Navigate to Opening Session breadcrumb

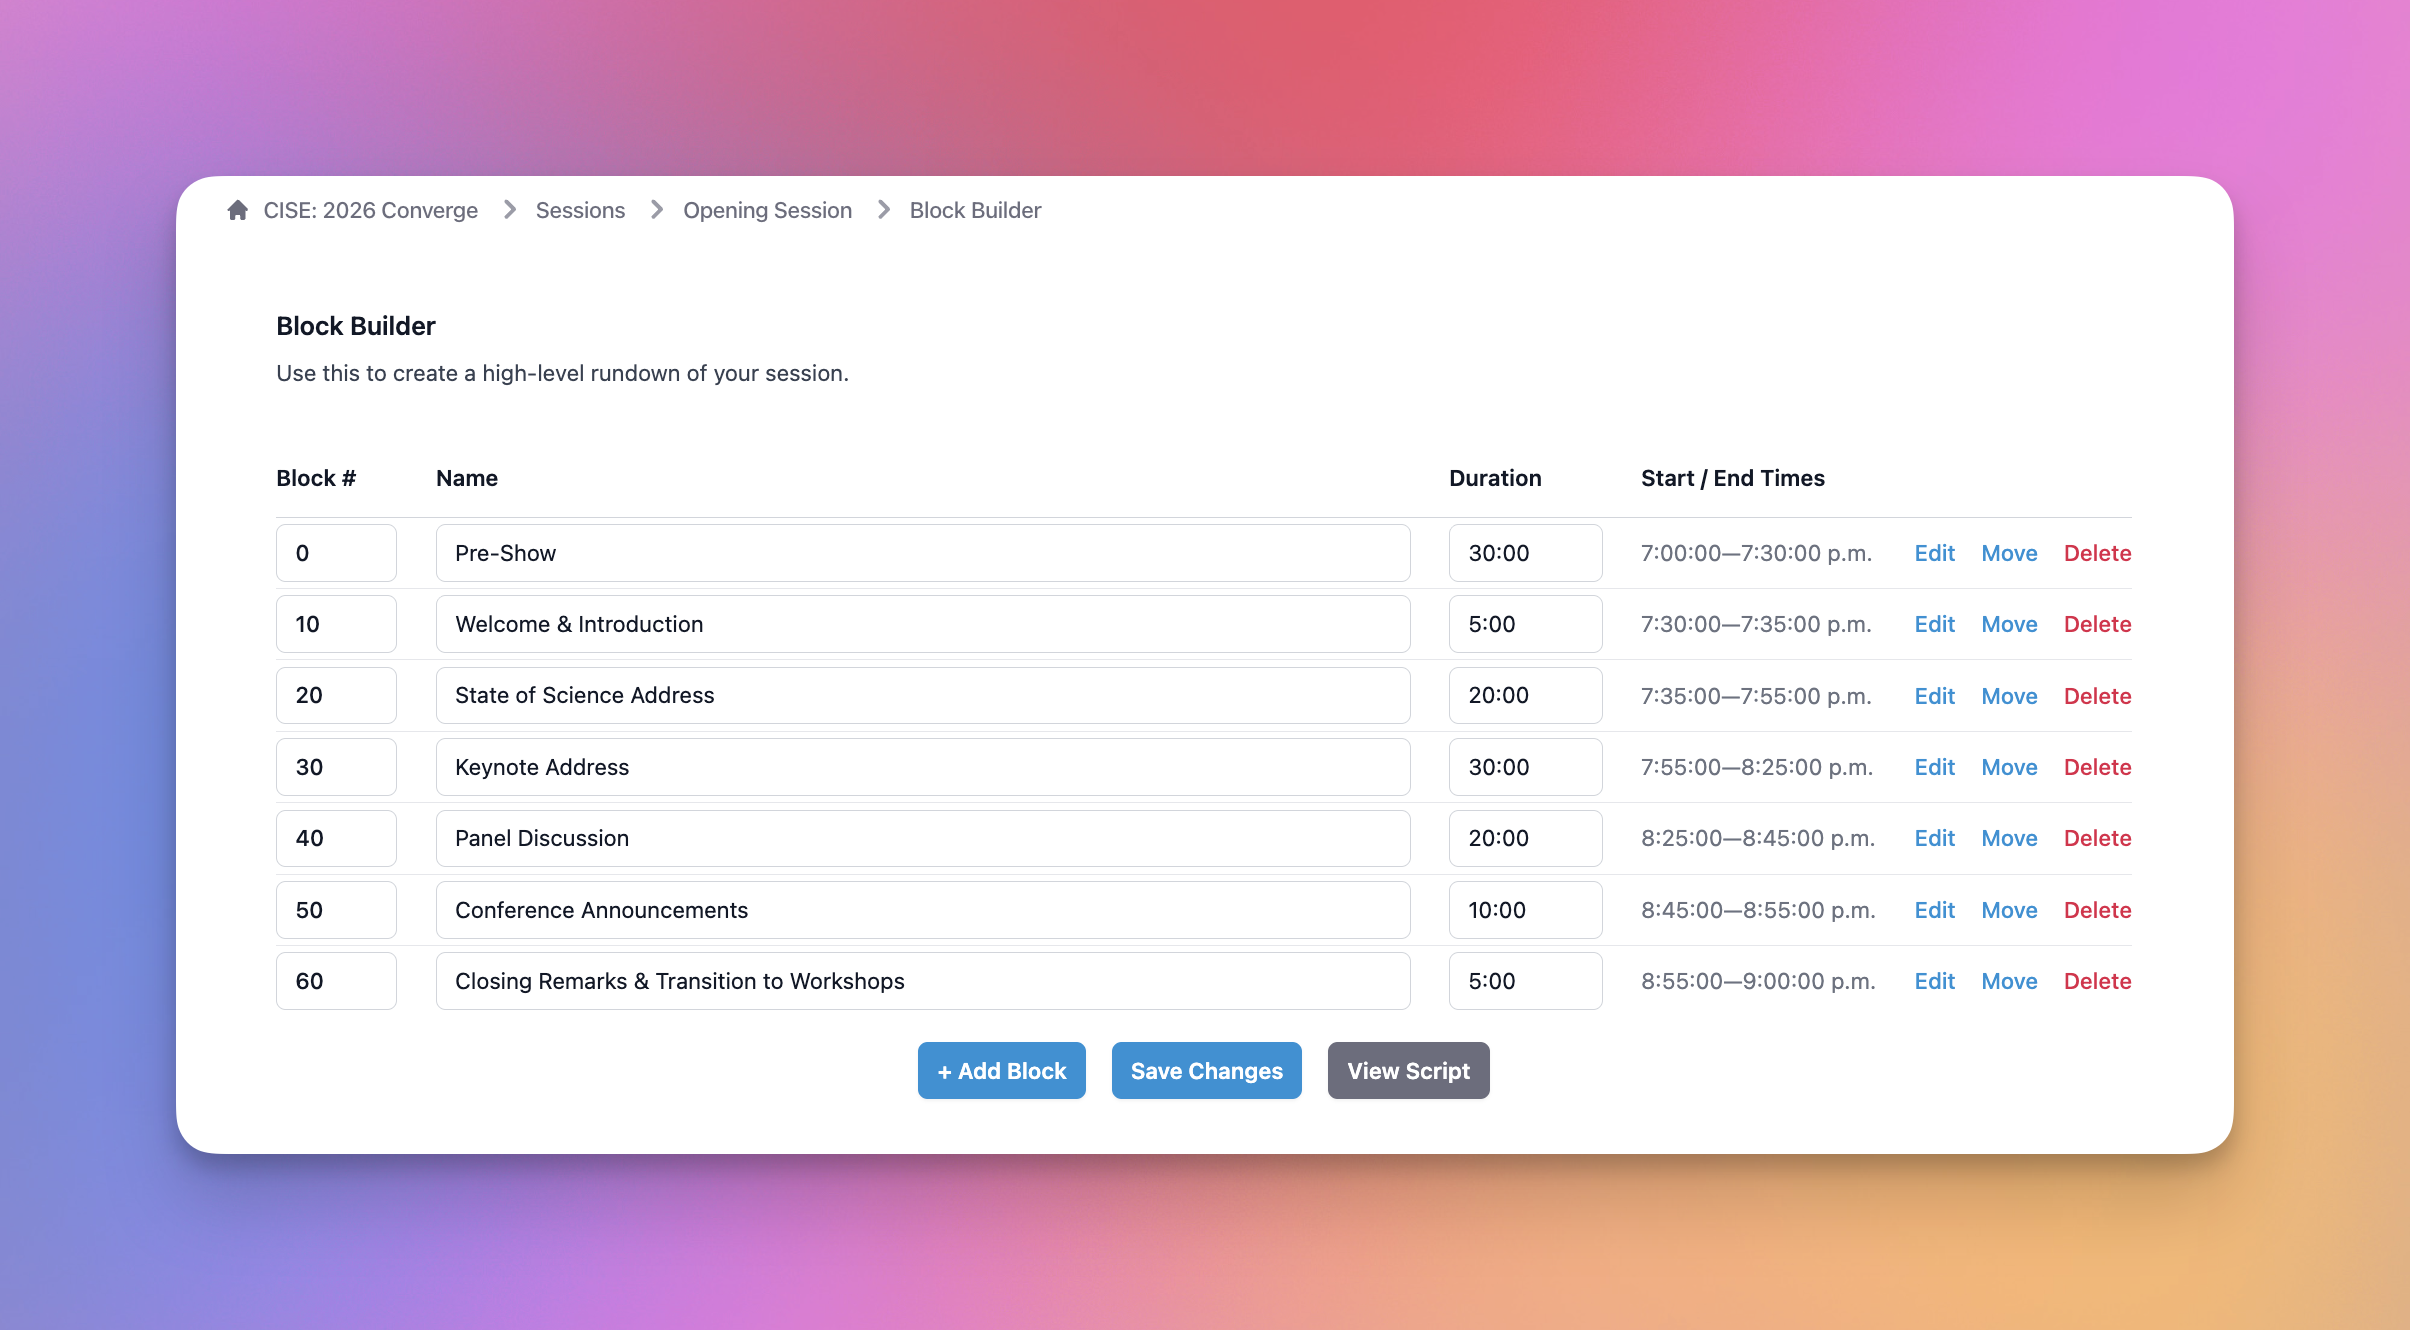point(767,210)
